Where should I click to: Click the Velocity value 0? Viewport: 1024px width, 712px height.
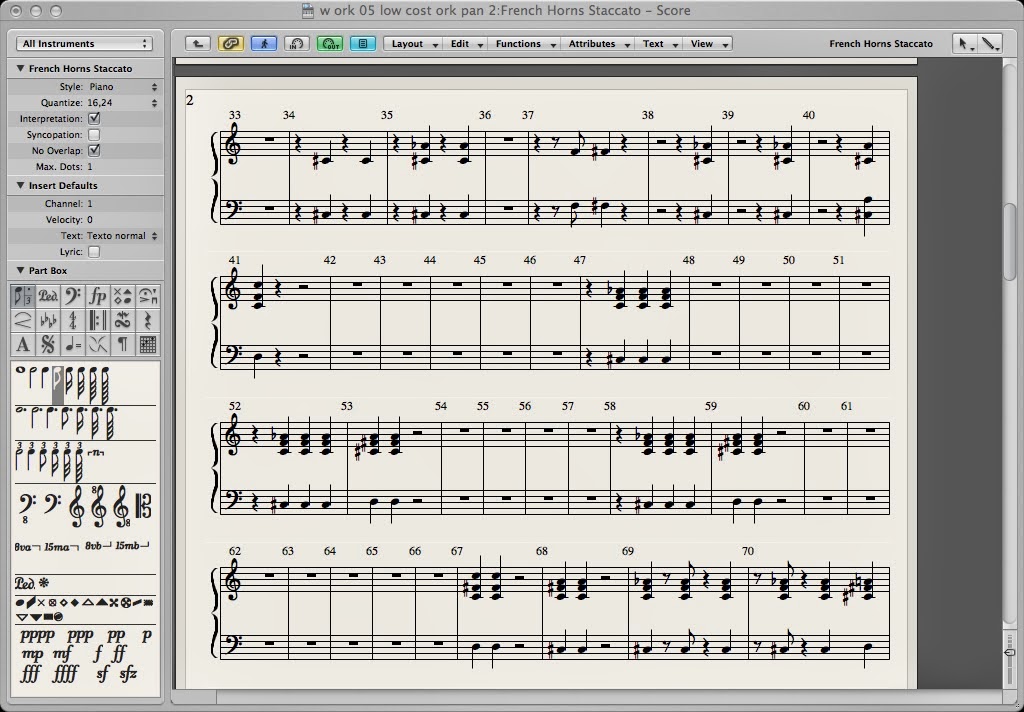[x=90, y=219]
